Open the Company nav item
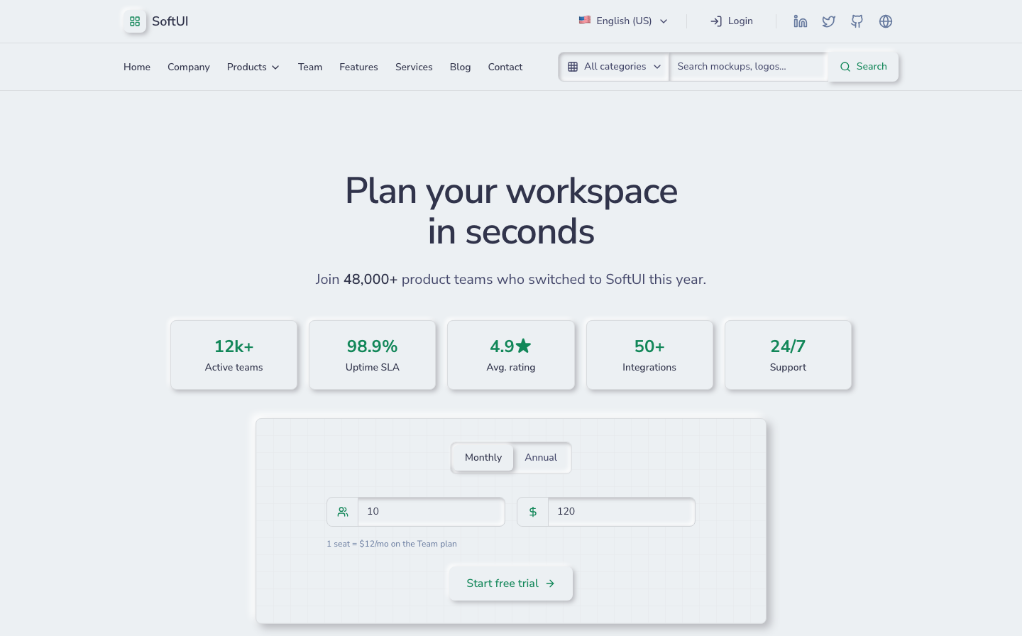This screenshot has width=1022, height=636. coord(188,67)
